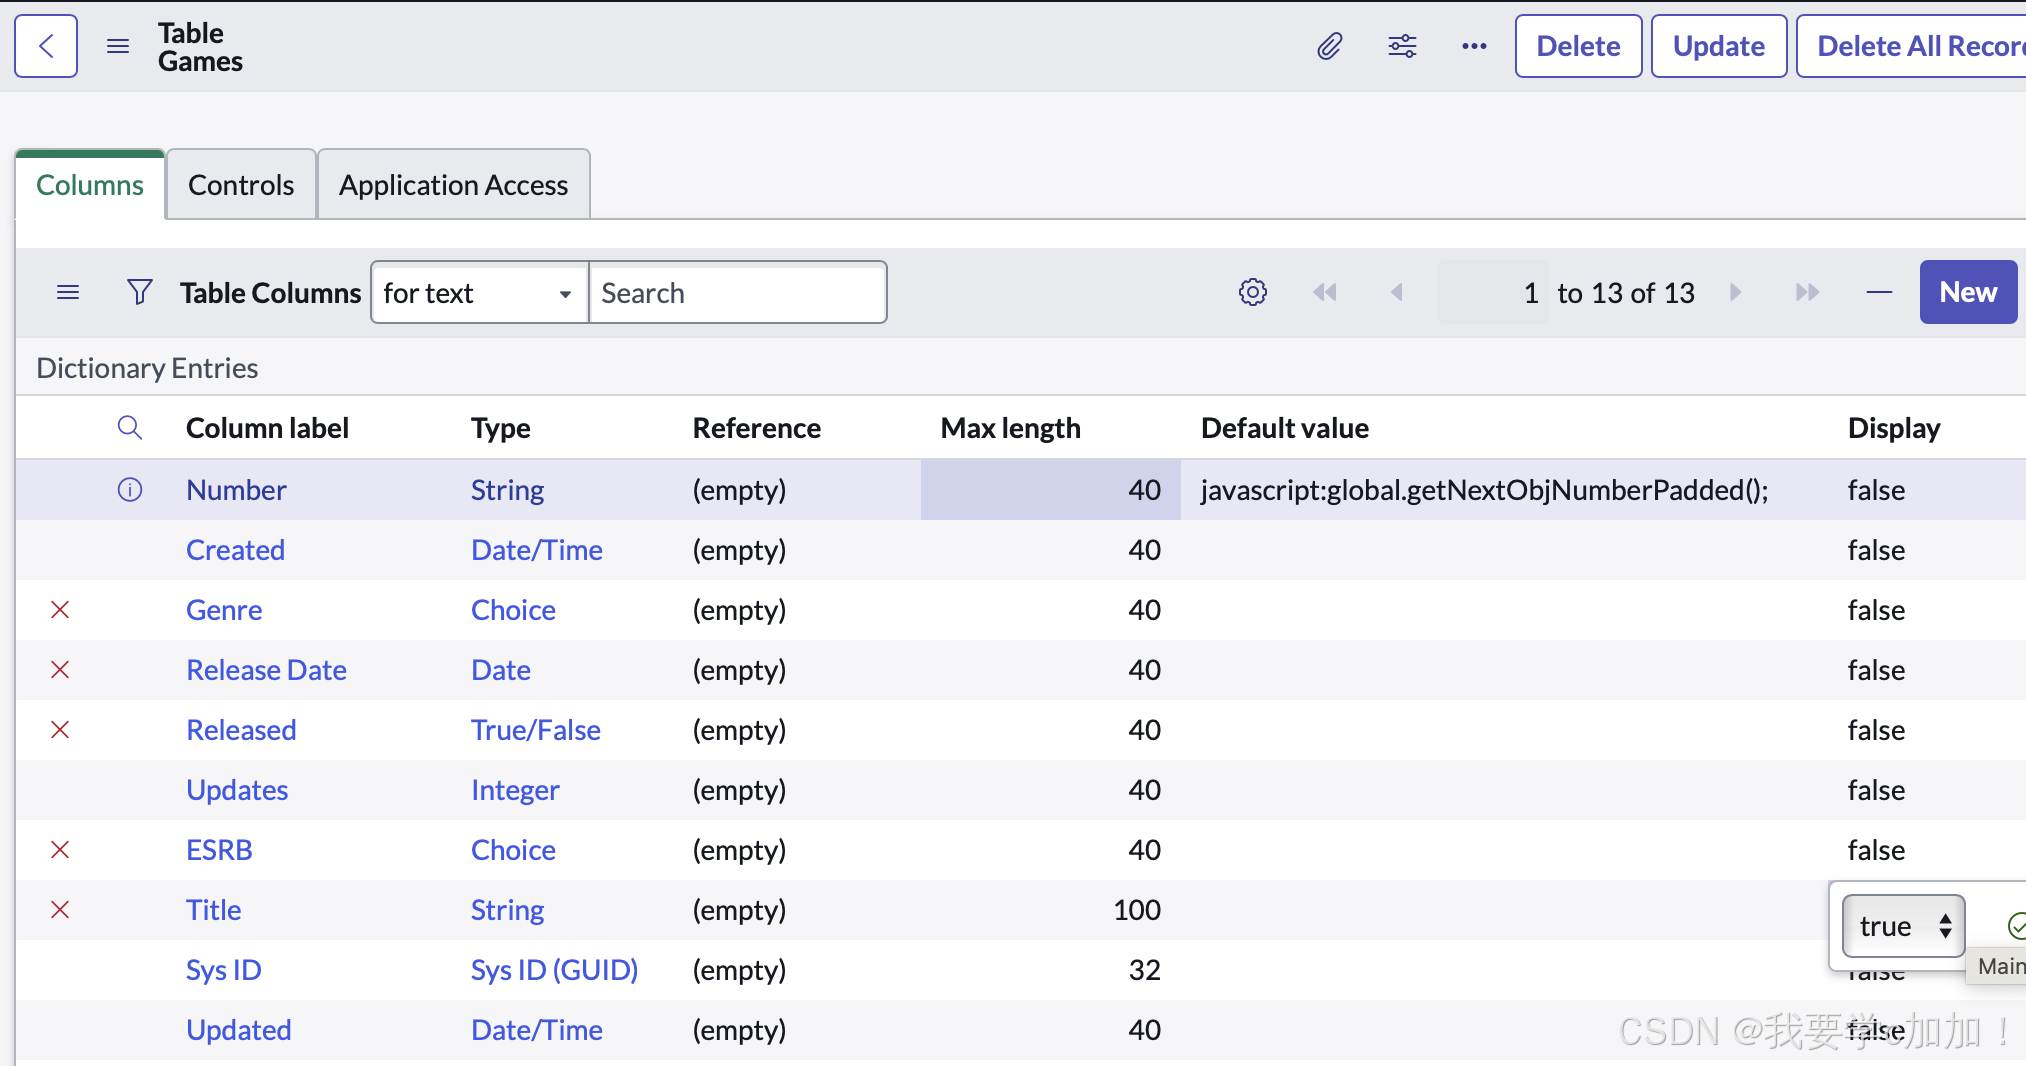Open the form context menu icon
2026x1066 pixels.
point(118,46)
